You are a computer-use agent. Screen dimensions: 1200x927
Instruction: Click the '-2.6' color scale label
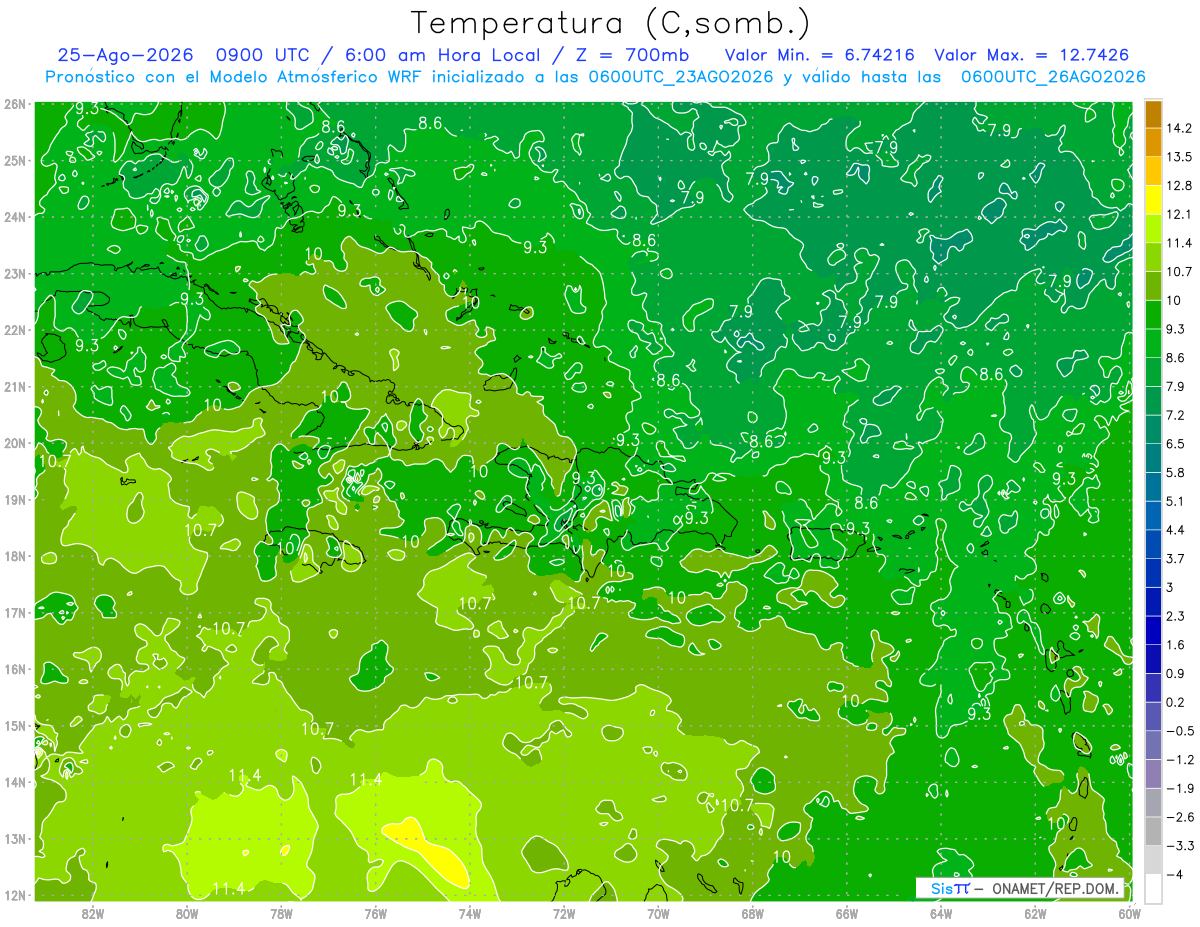1179,817
